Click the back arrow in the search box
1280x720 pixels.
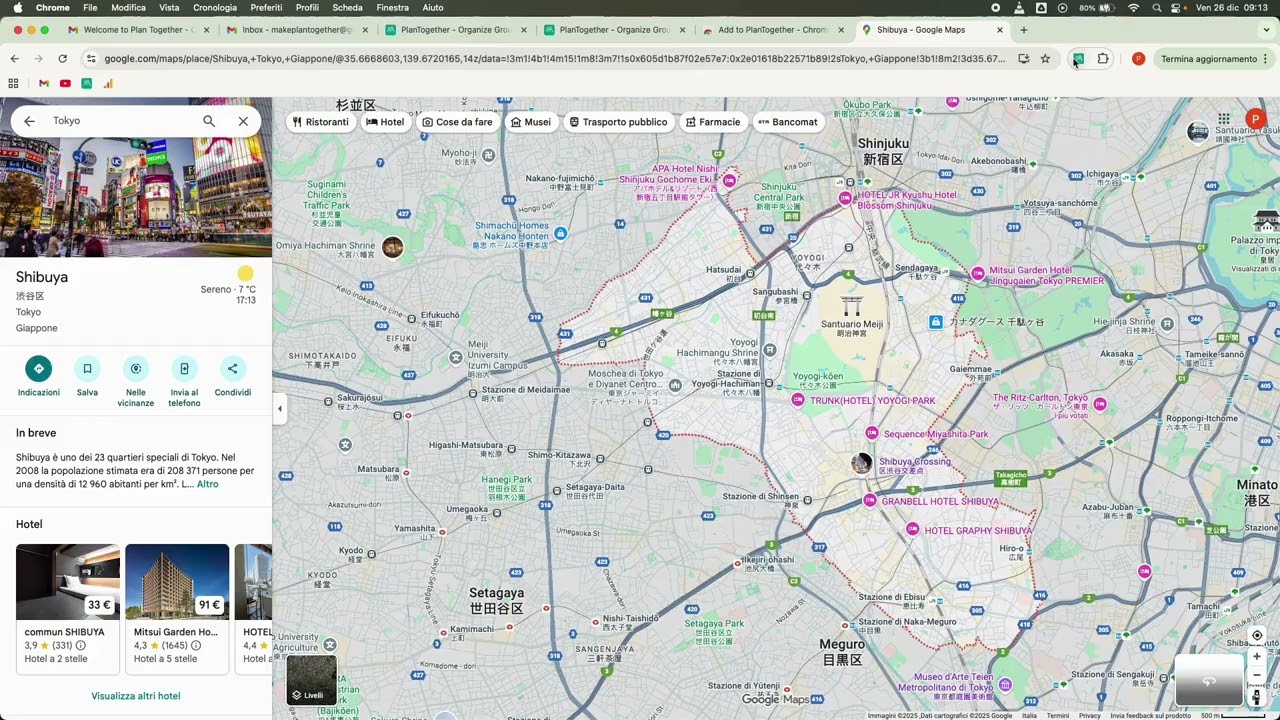coord(29,121)
